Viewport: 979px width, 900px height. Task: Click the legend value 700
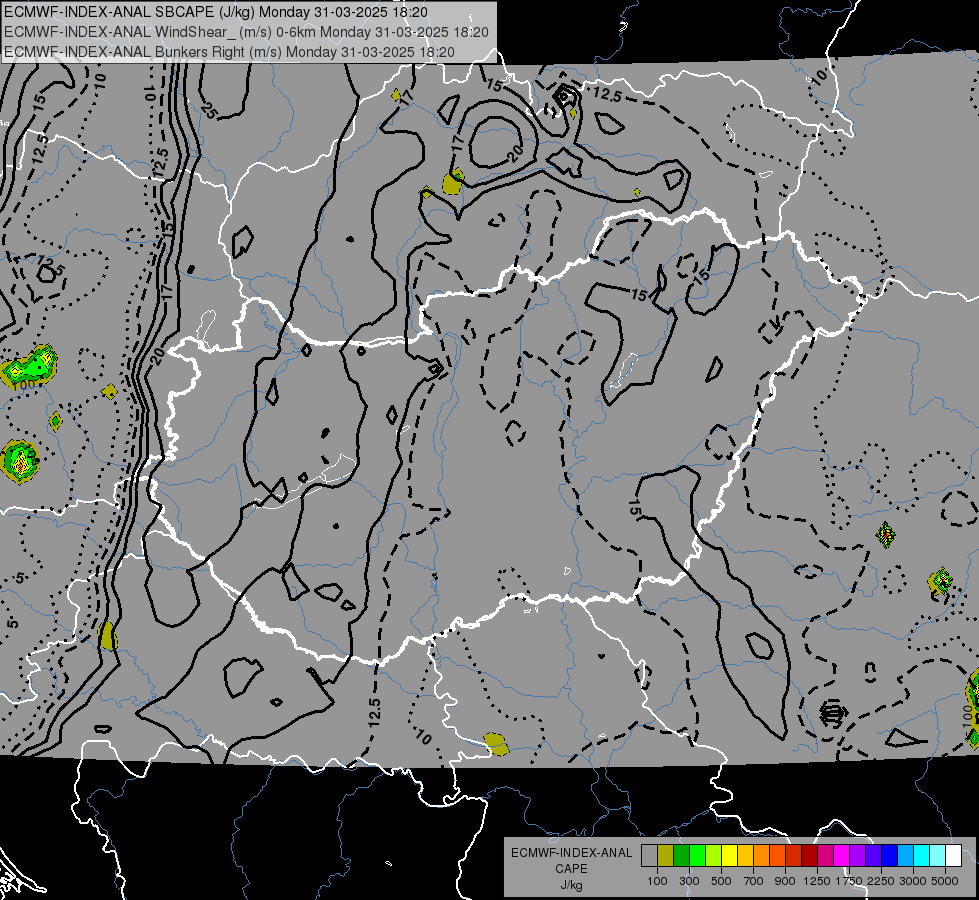[x=754, y=881]
